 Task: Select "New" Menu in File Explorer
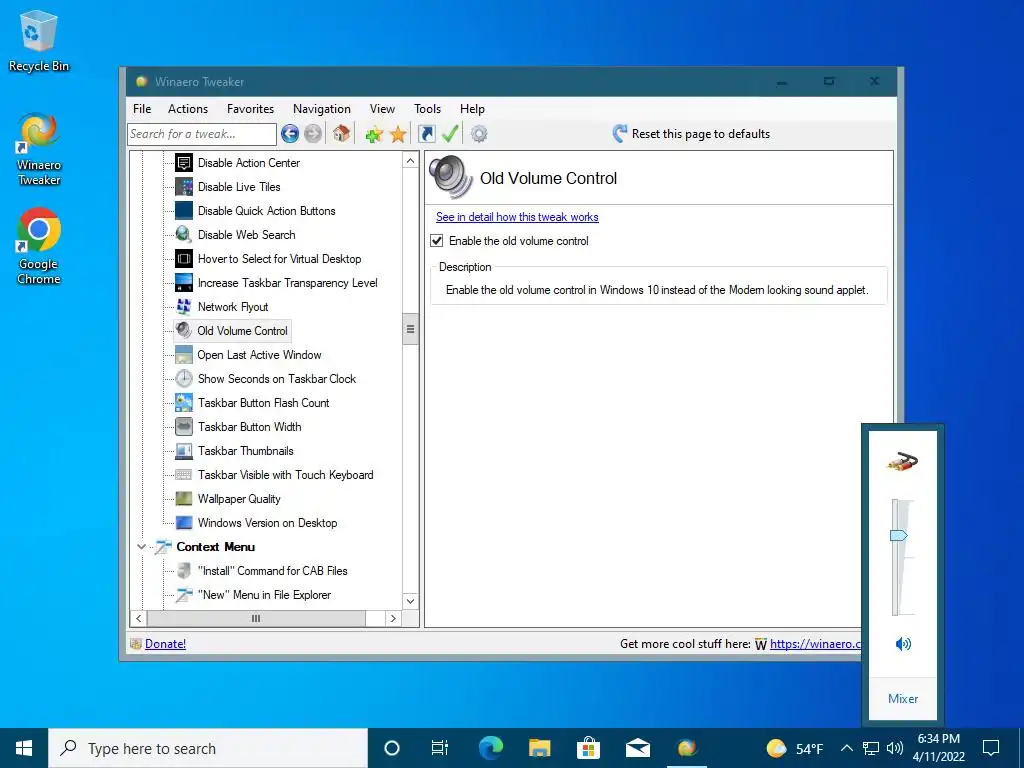(x=264, y=595)
